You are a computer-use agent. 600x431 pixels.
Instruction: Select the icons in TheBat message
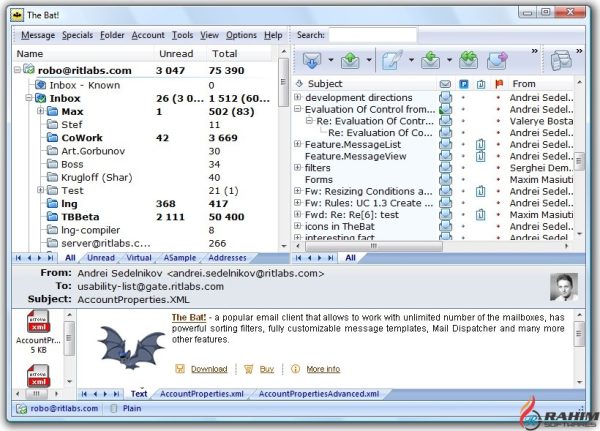click(339, 226)
